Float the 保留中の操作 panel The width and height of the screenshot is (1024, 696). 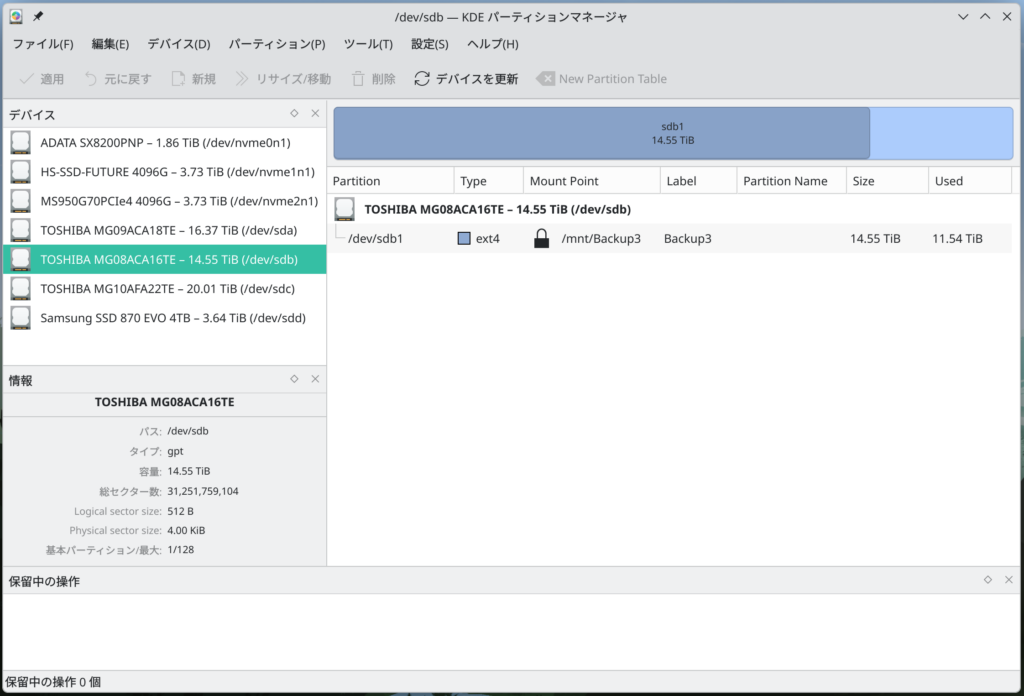coord(987,579)
